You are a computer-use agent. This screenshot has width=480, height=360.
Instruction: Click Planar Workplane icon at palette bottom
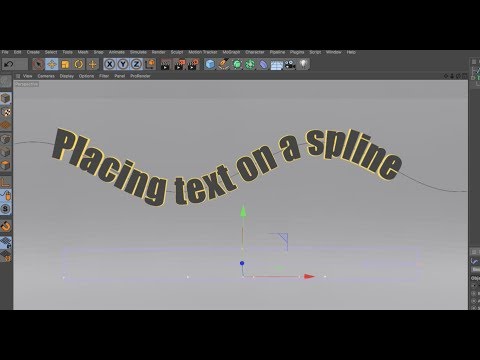(5, 256)
